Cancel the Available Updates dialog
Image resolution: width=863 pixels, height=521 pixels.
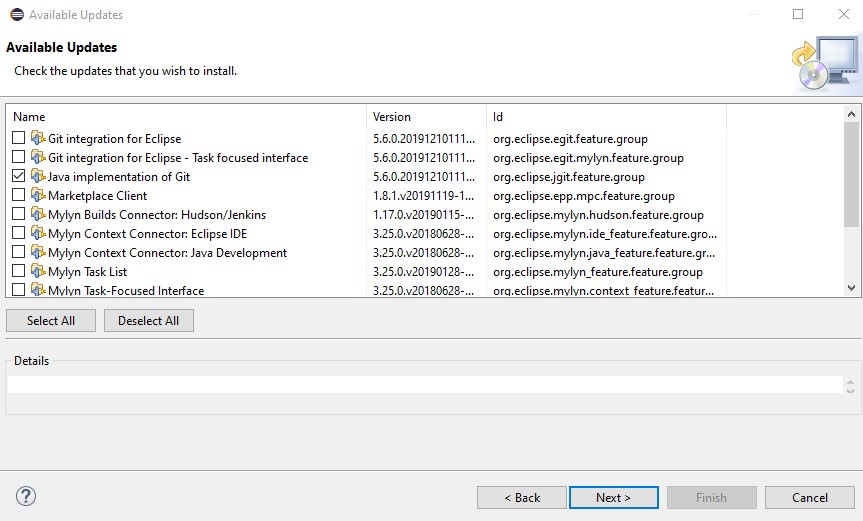[x=810, y=497]
